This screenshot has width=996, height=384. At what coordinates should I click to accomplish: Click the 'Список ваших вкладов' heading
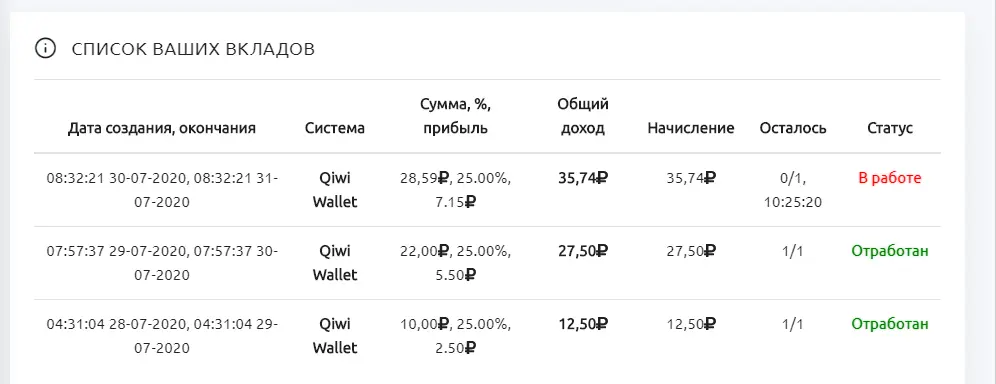pos(193,50)
